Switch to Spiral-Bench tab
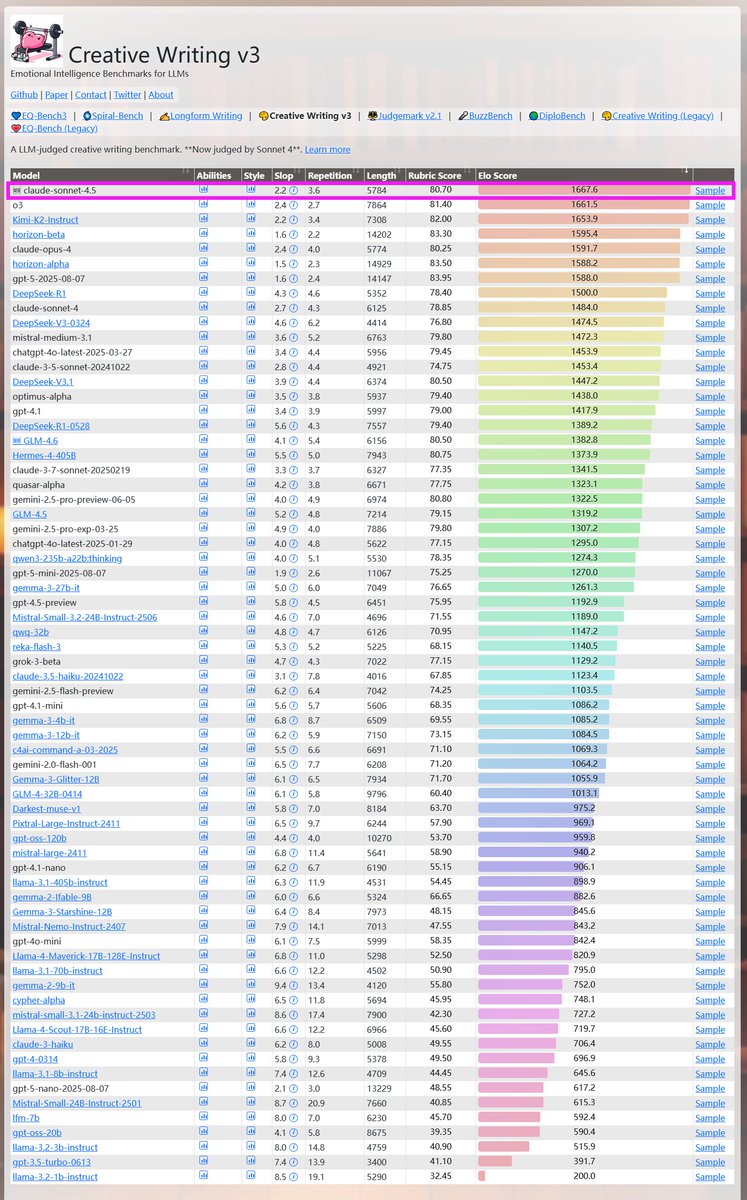747x1200 pixels. click(111, 116)
